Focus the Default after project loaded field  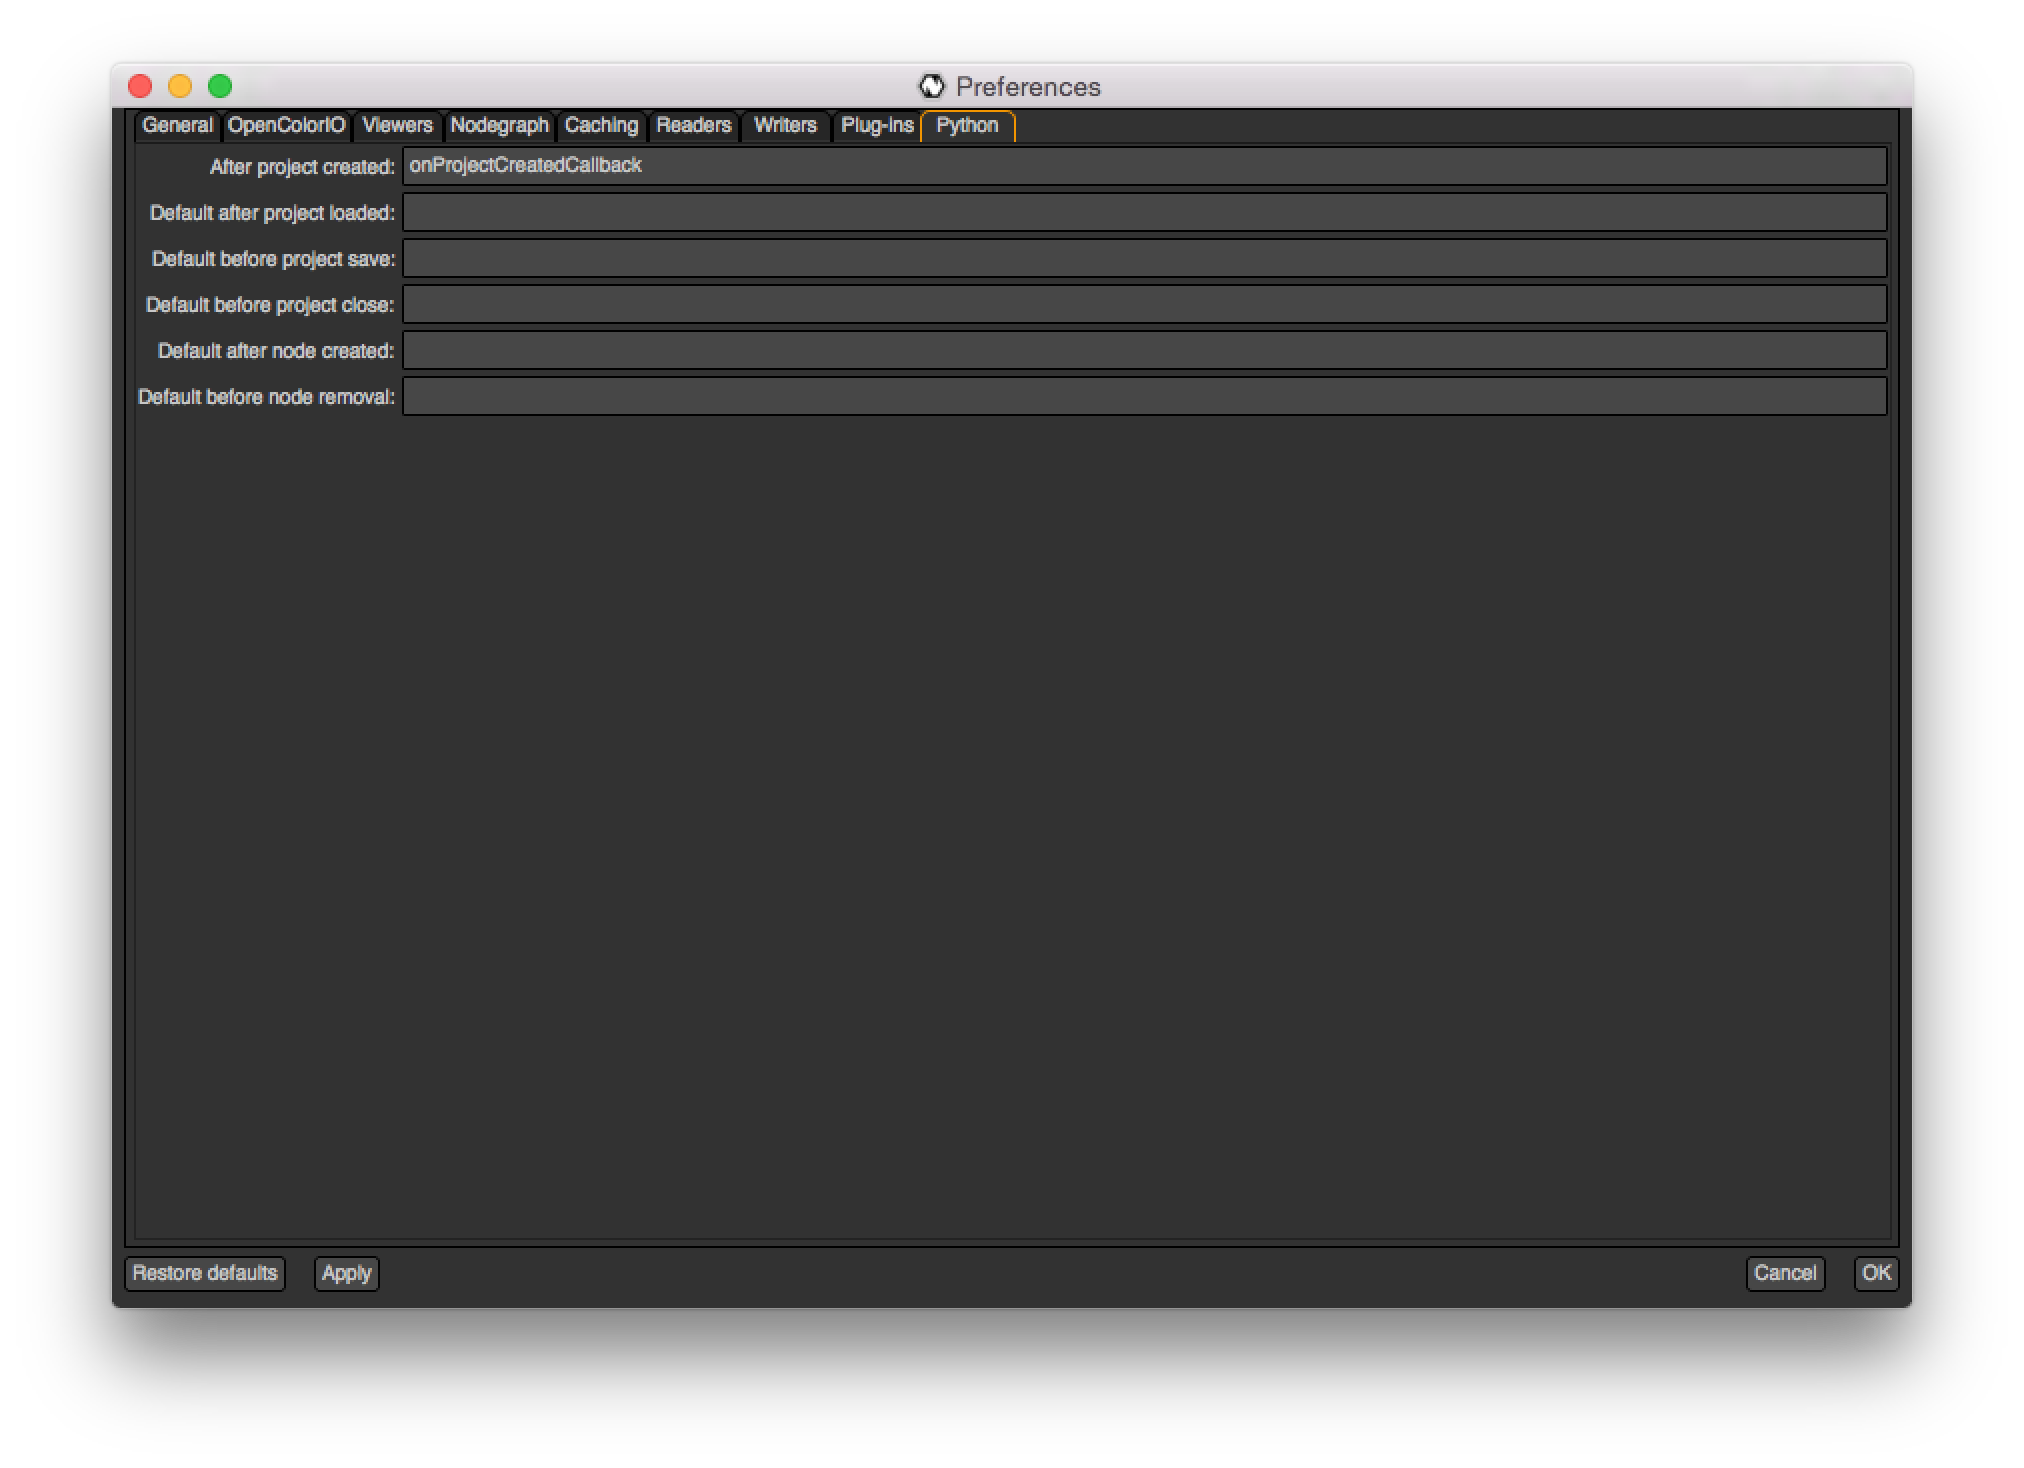(1144, 212)
